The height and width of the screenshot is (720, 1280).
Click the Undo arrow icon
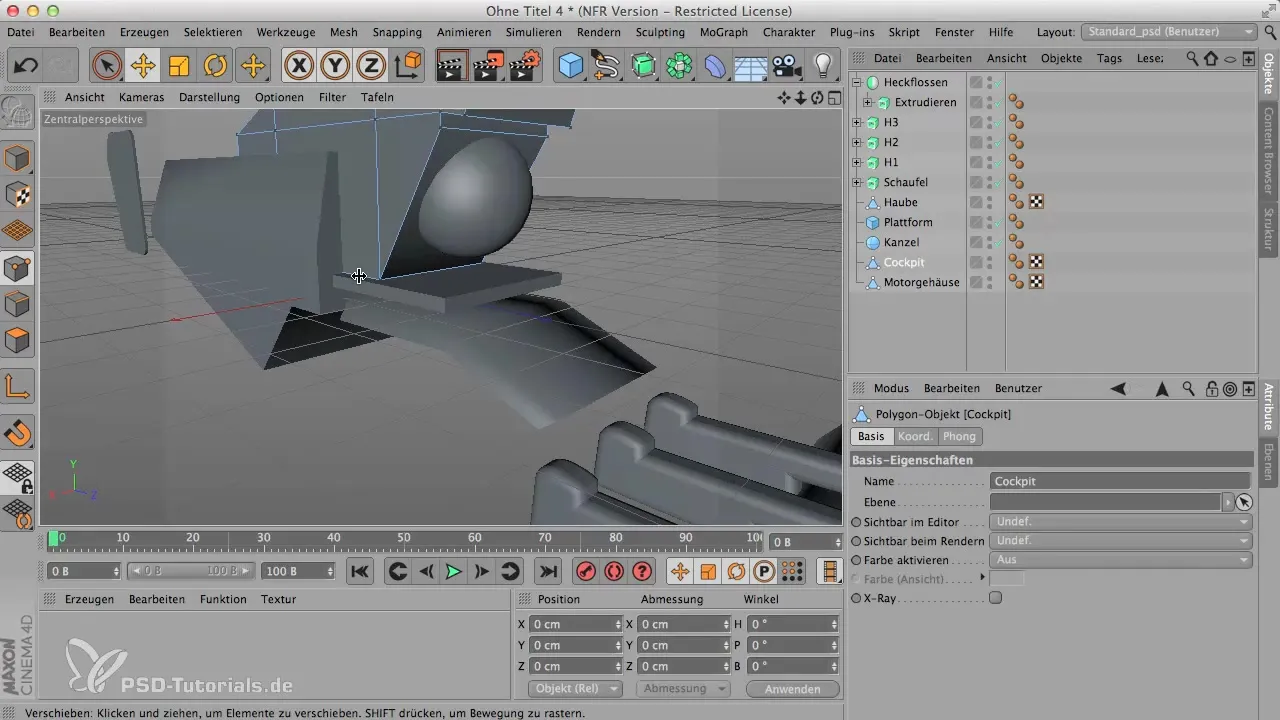26,67
